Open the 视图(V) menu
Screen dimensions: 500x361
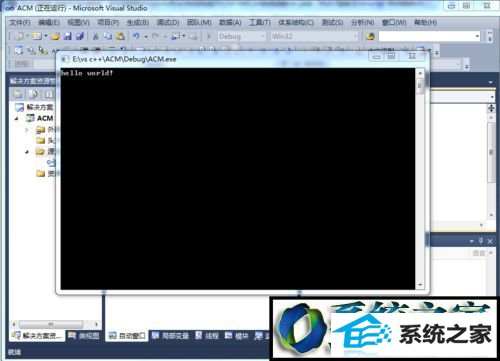[79, 23]
